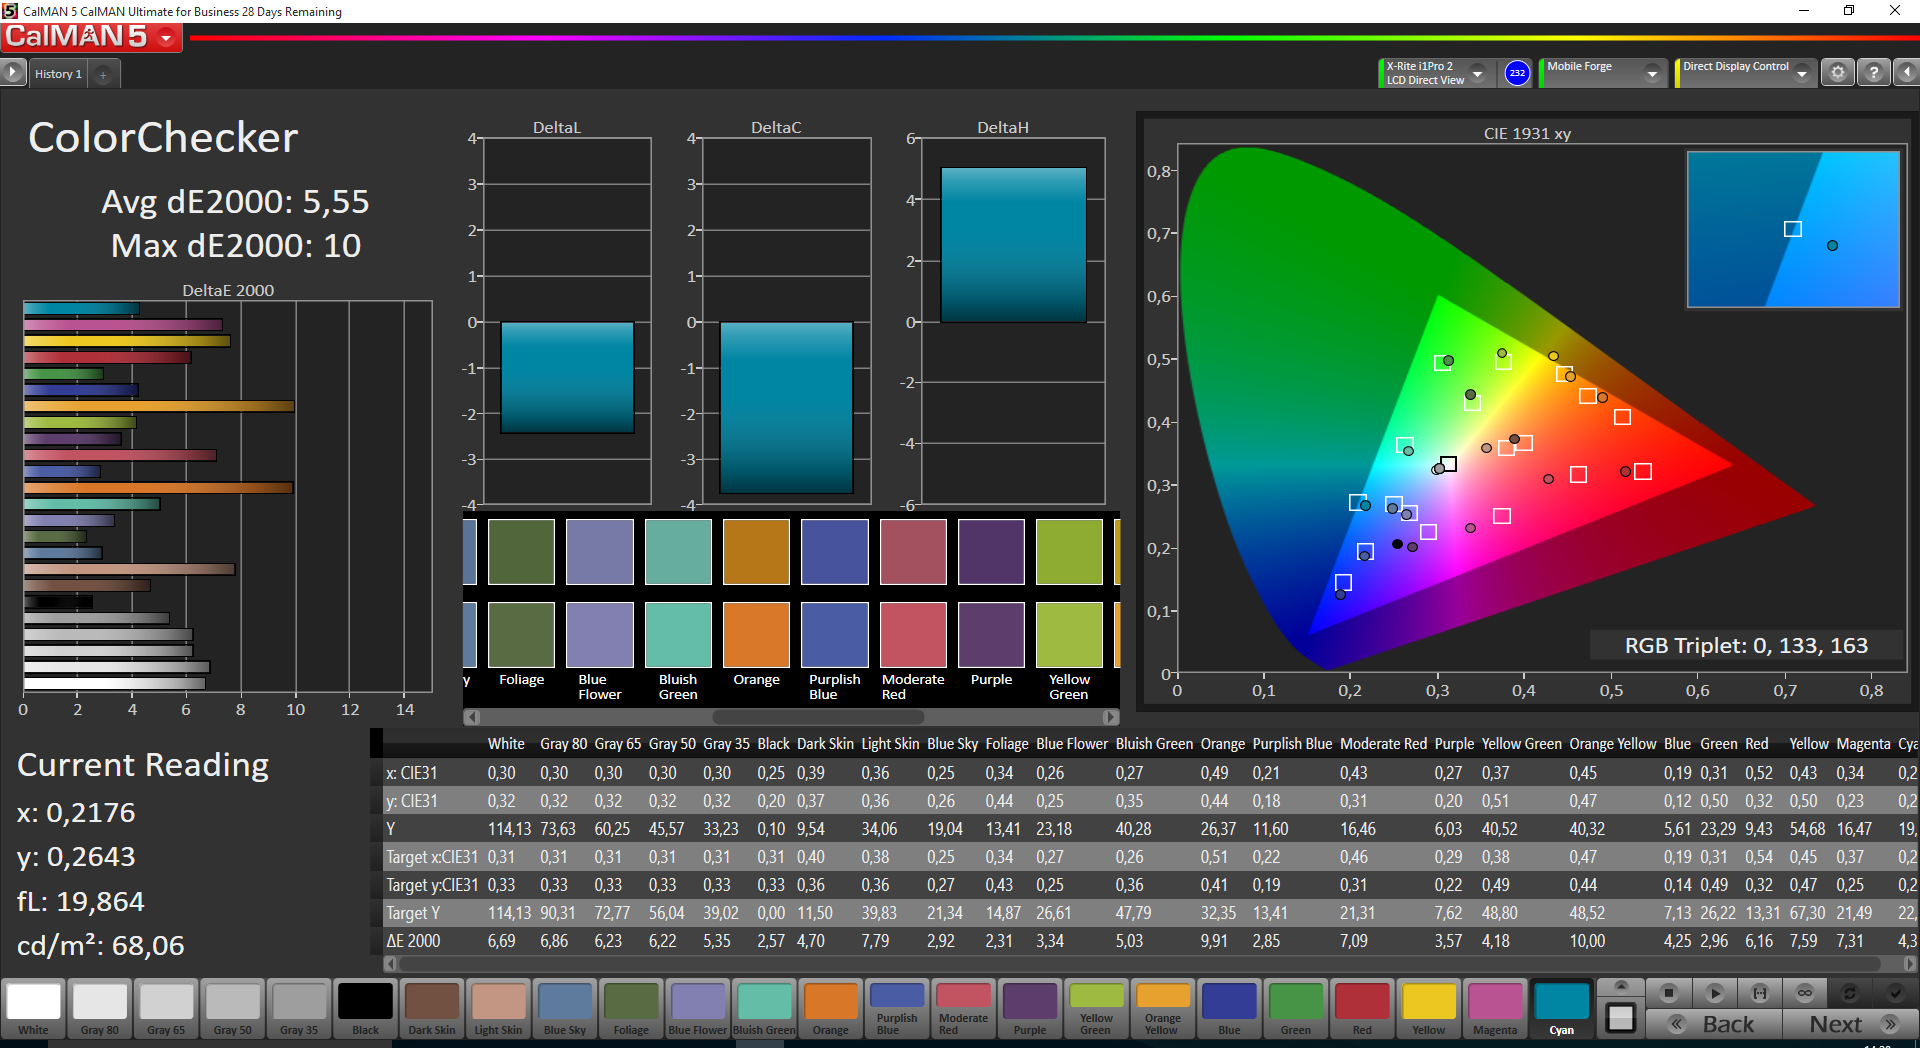
Task: Expand the Mobile Forge source dropdown
Action: pos(1651,73)
